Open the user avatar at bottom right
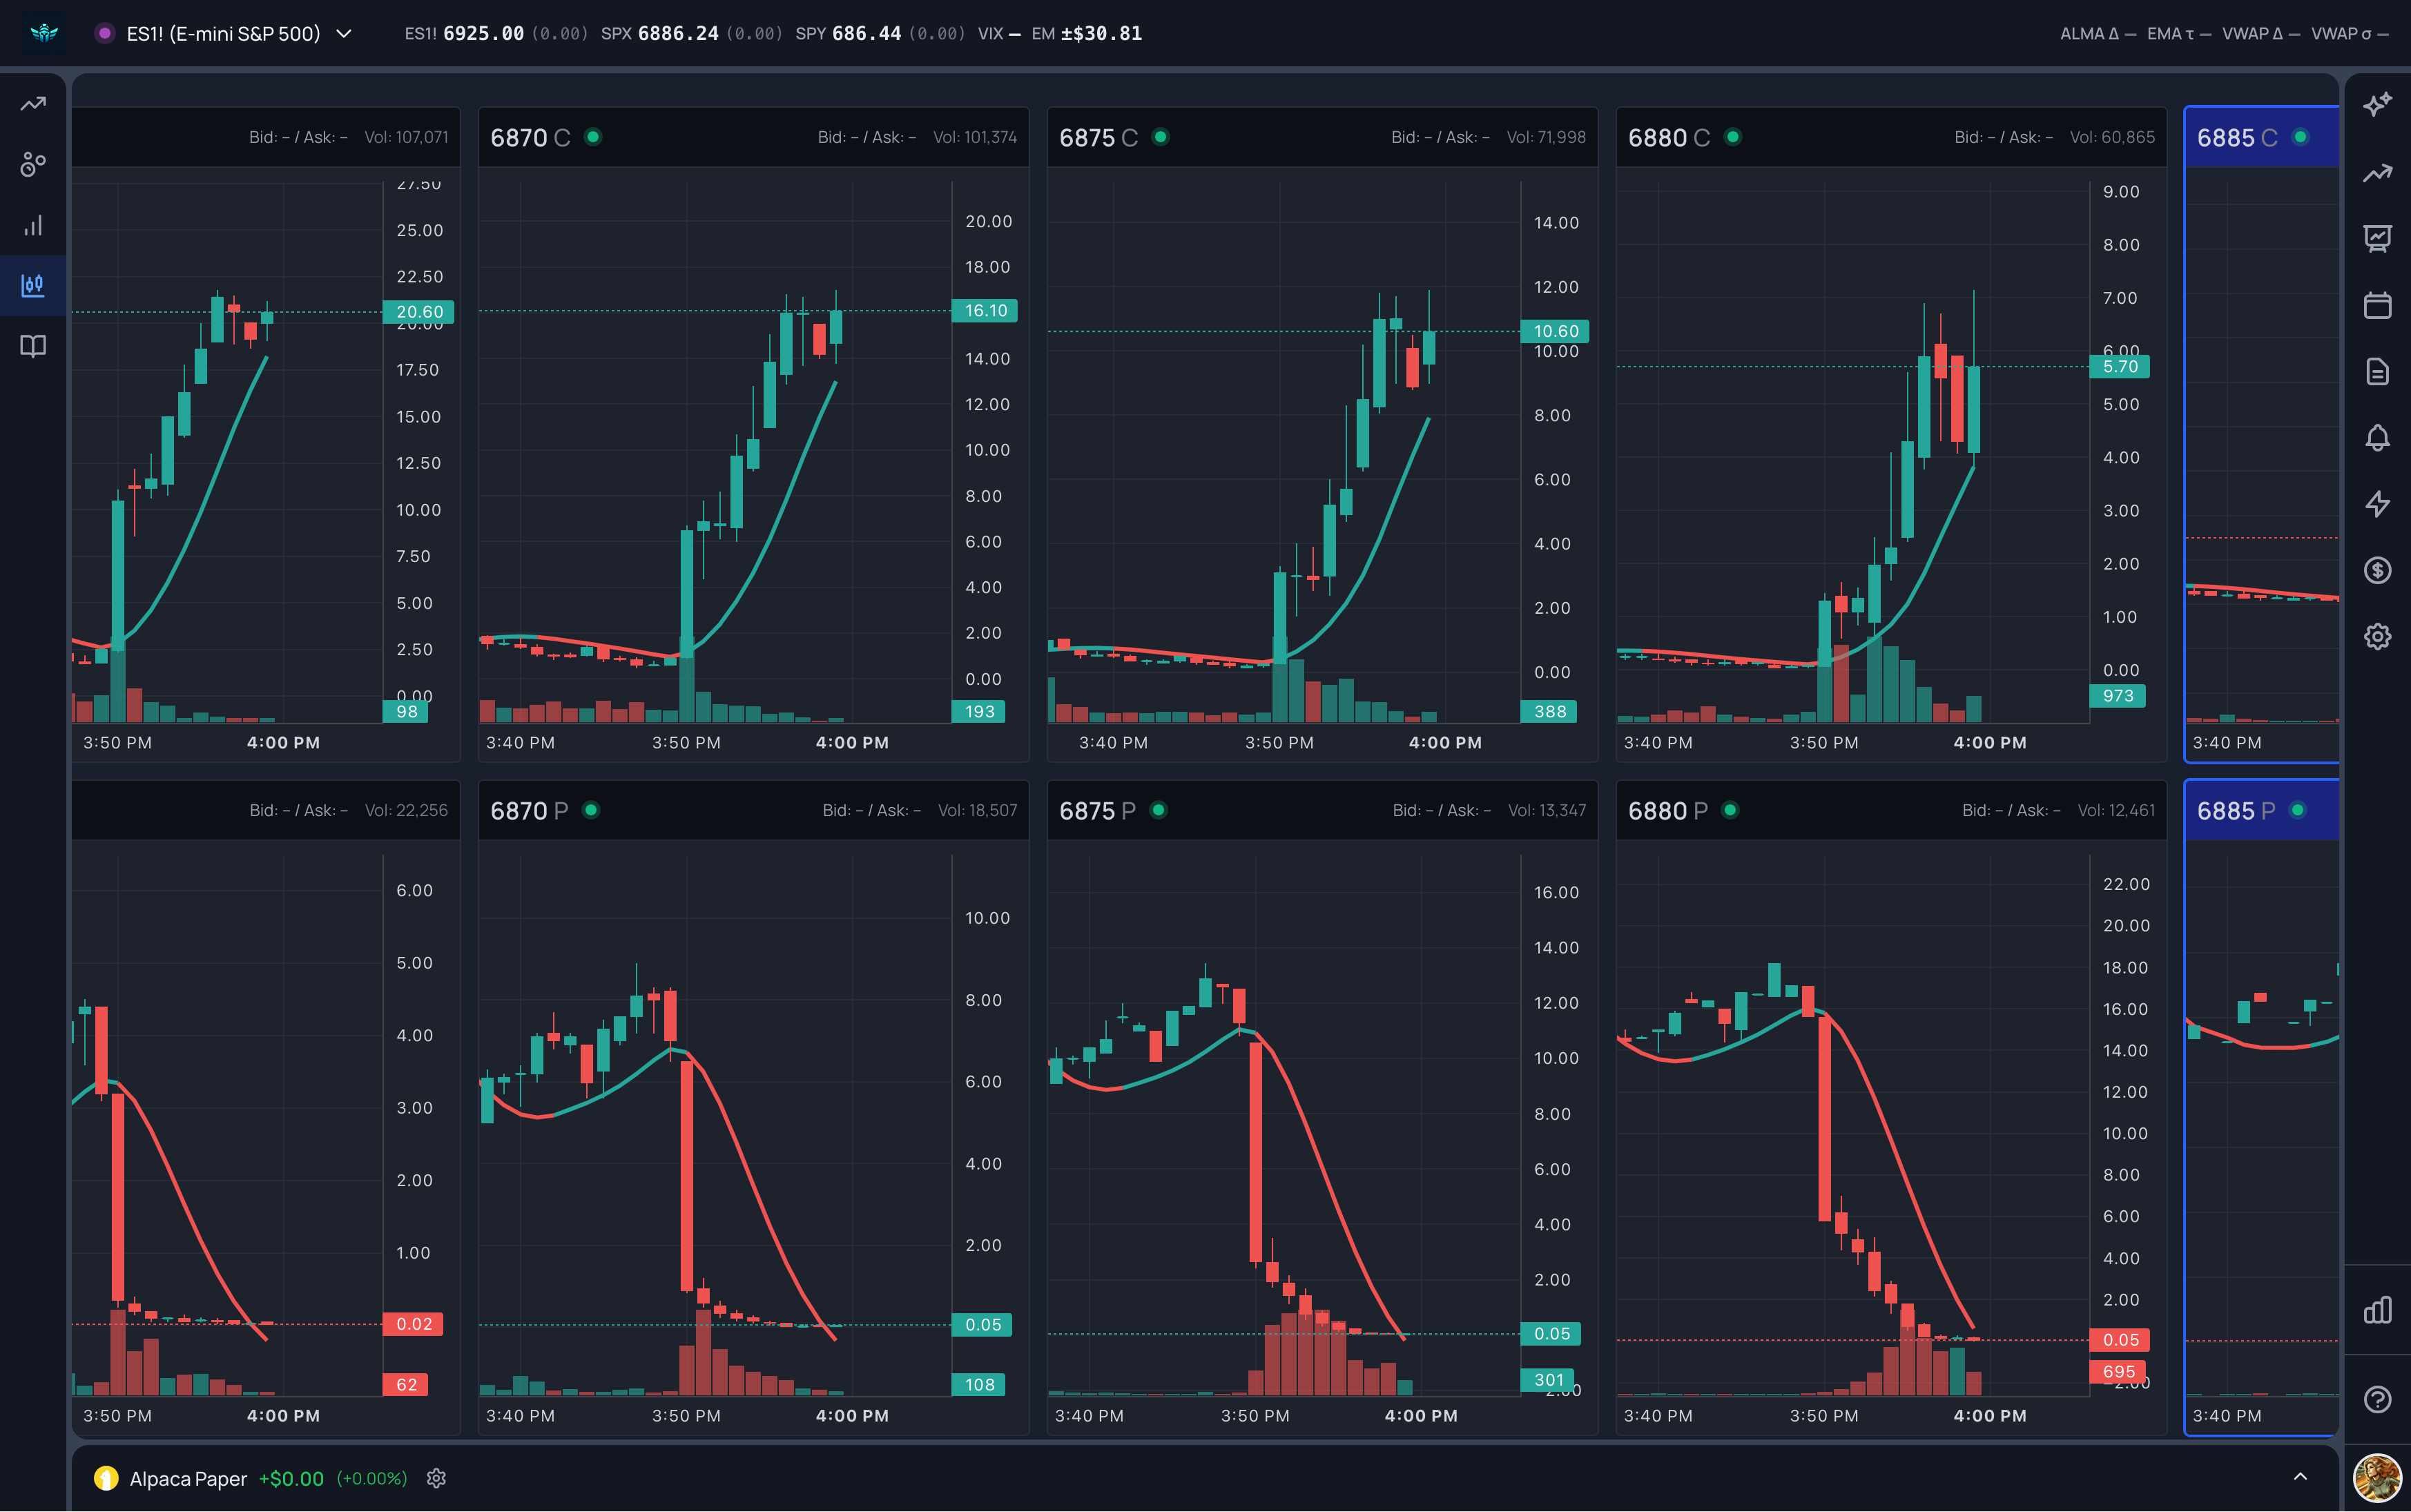The width and height of the screenshot is (2411, 1512). click(x=2377, y=1479)
